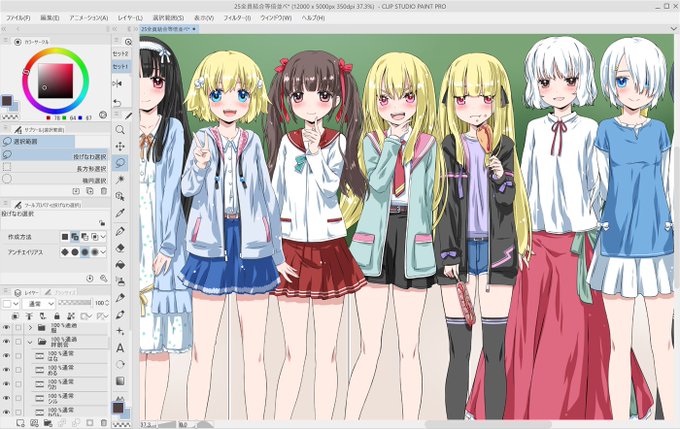Open the アニメーション(A) menu
This screenshot has height=429, width=680.
tap(88, 18)
